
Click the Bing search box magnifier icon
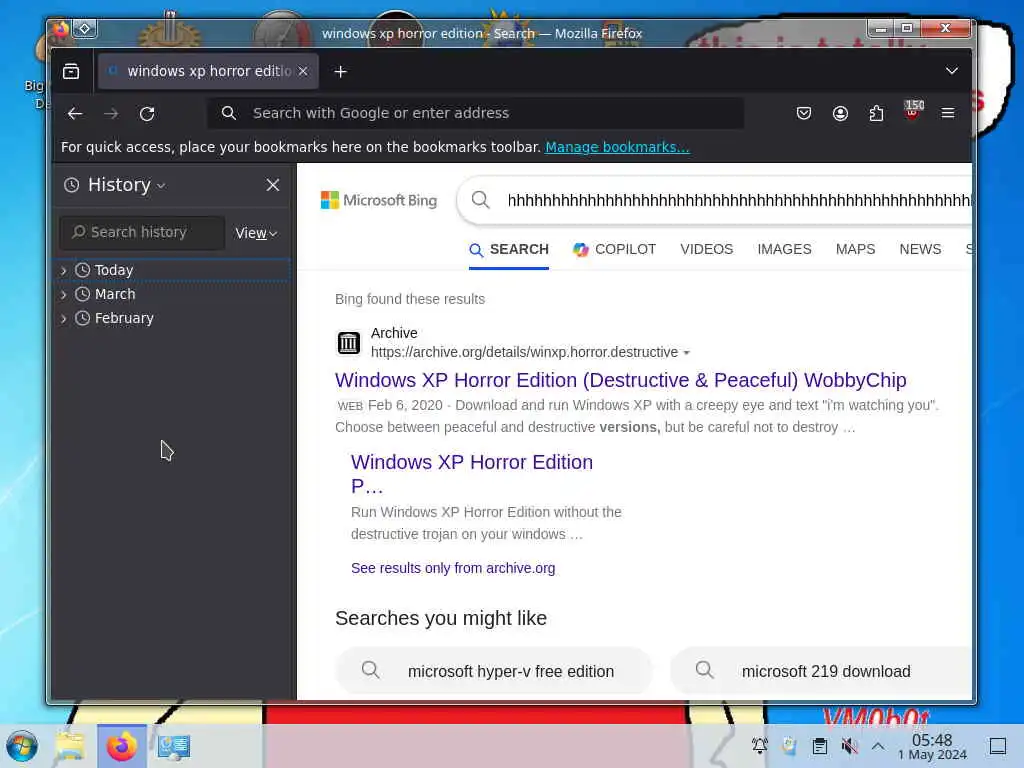[481, 200]
